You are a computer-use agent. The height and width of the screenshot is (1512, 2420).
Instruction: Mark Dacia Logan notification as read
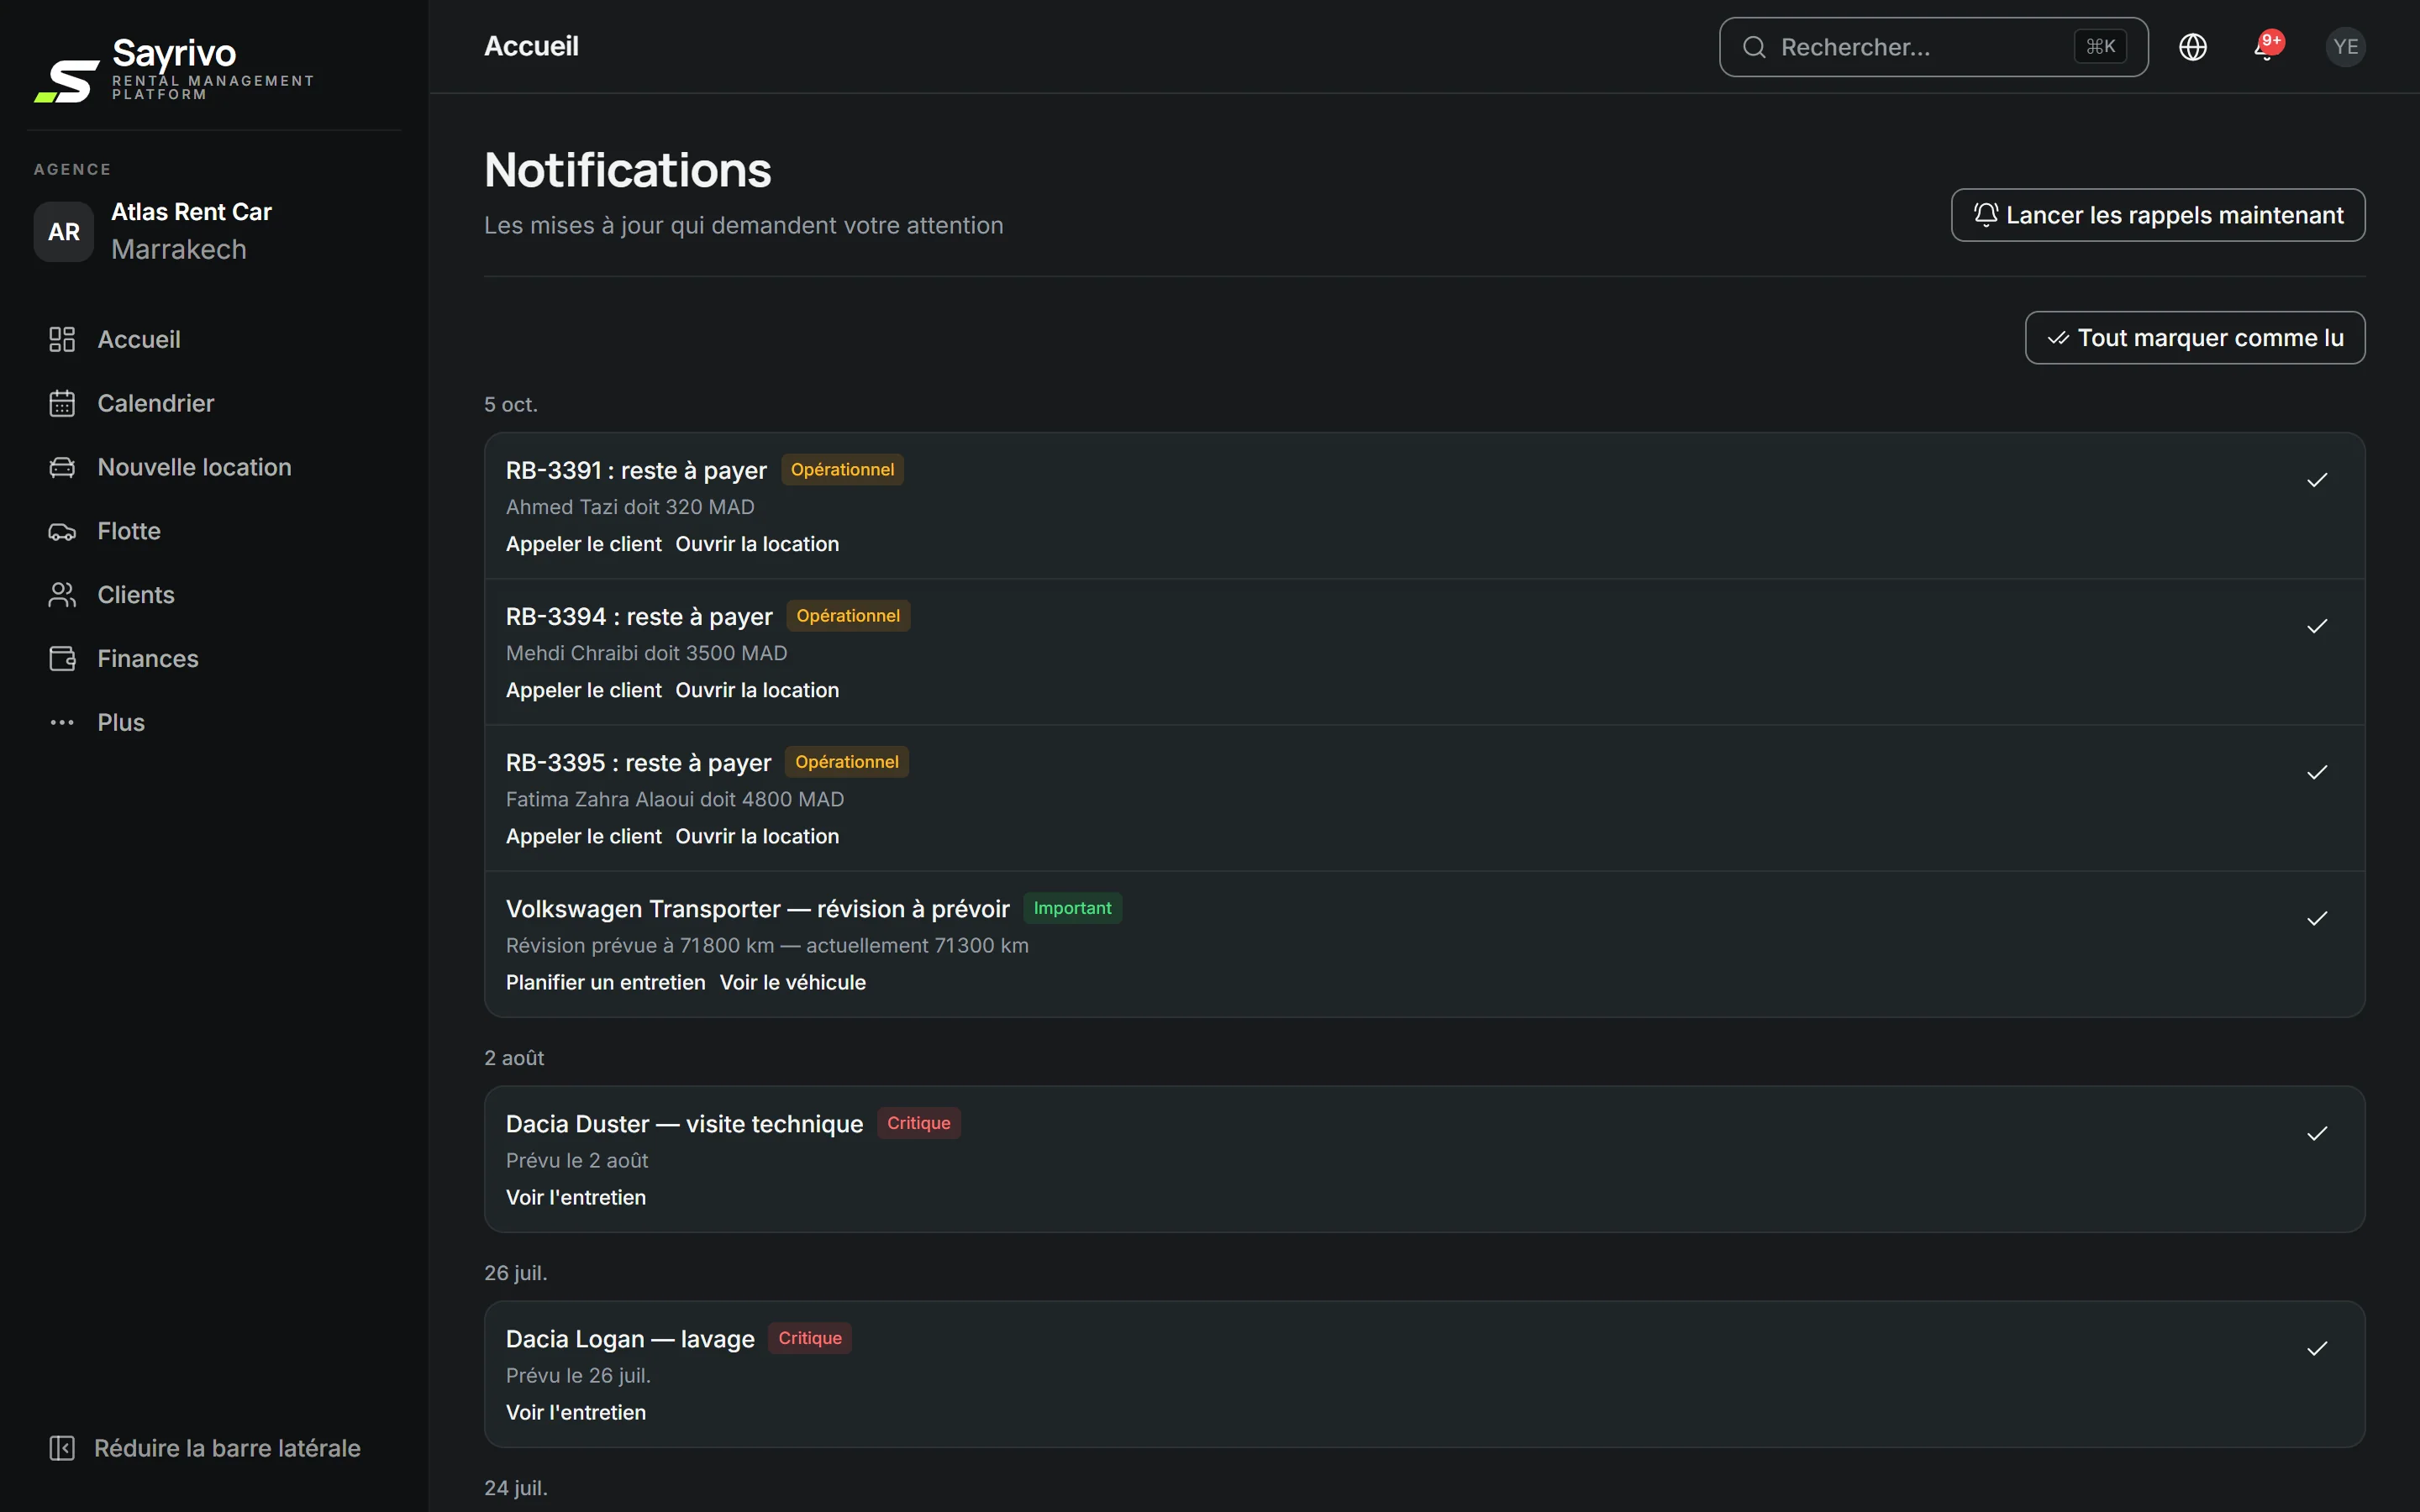tap(2317, 1348)
